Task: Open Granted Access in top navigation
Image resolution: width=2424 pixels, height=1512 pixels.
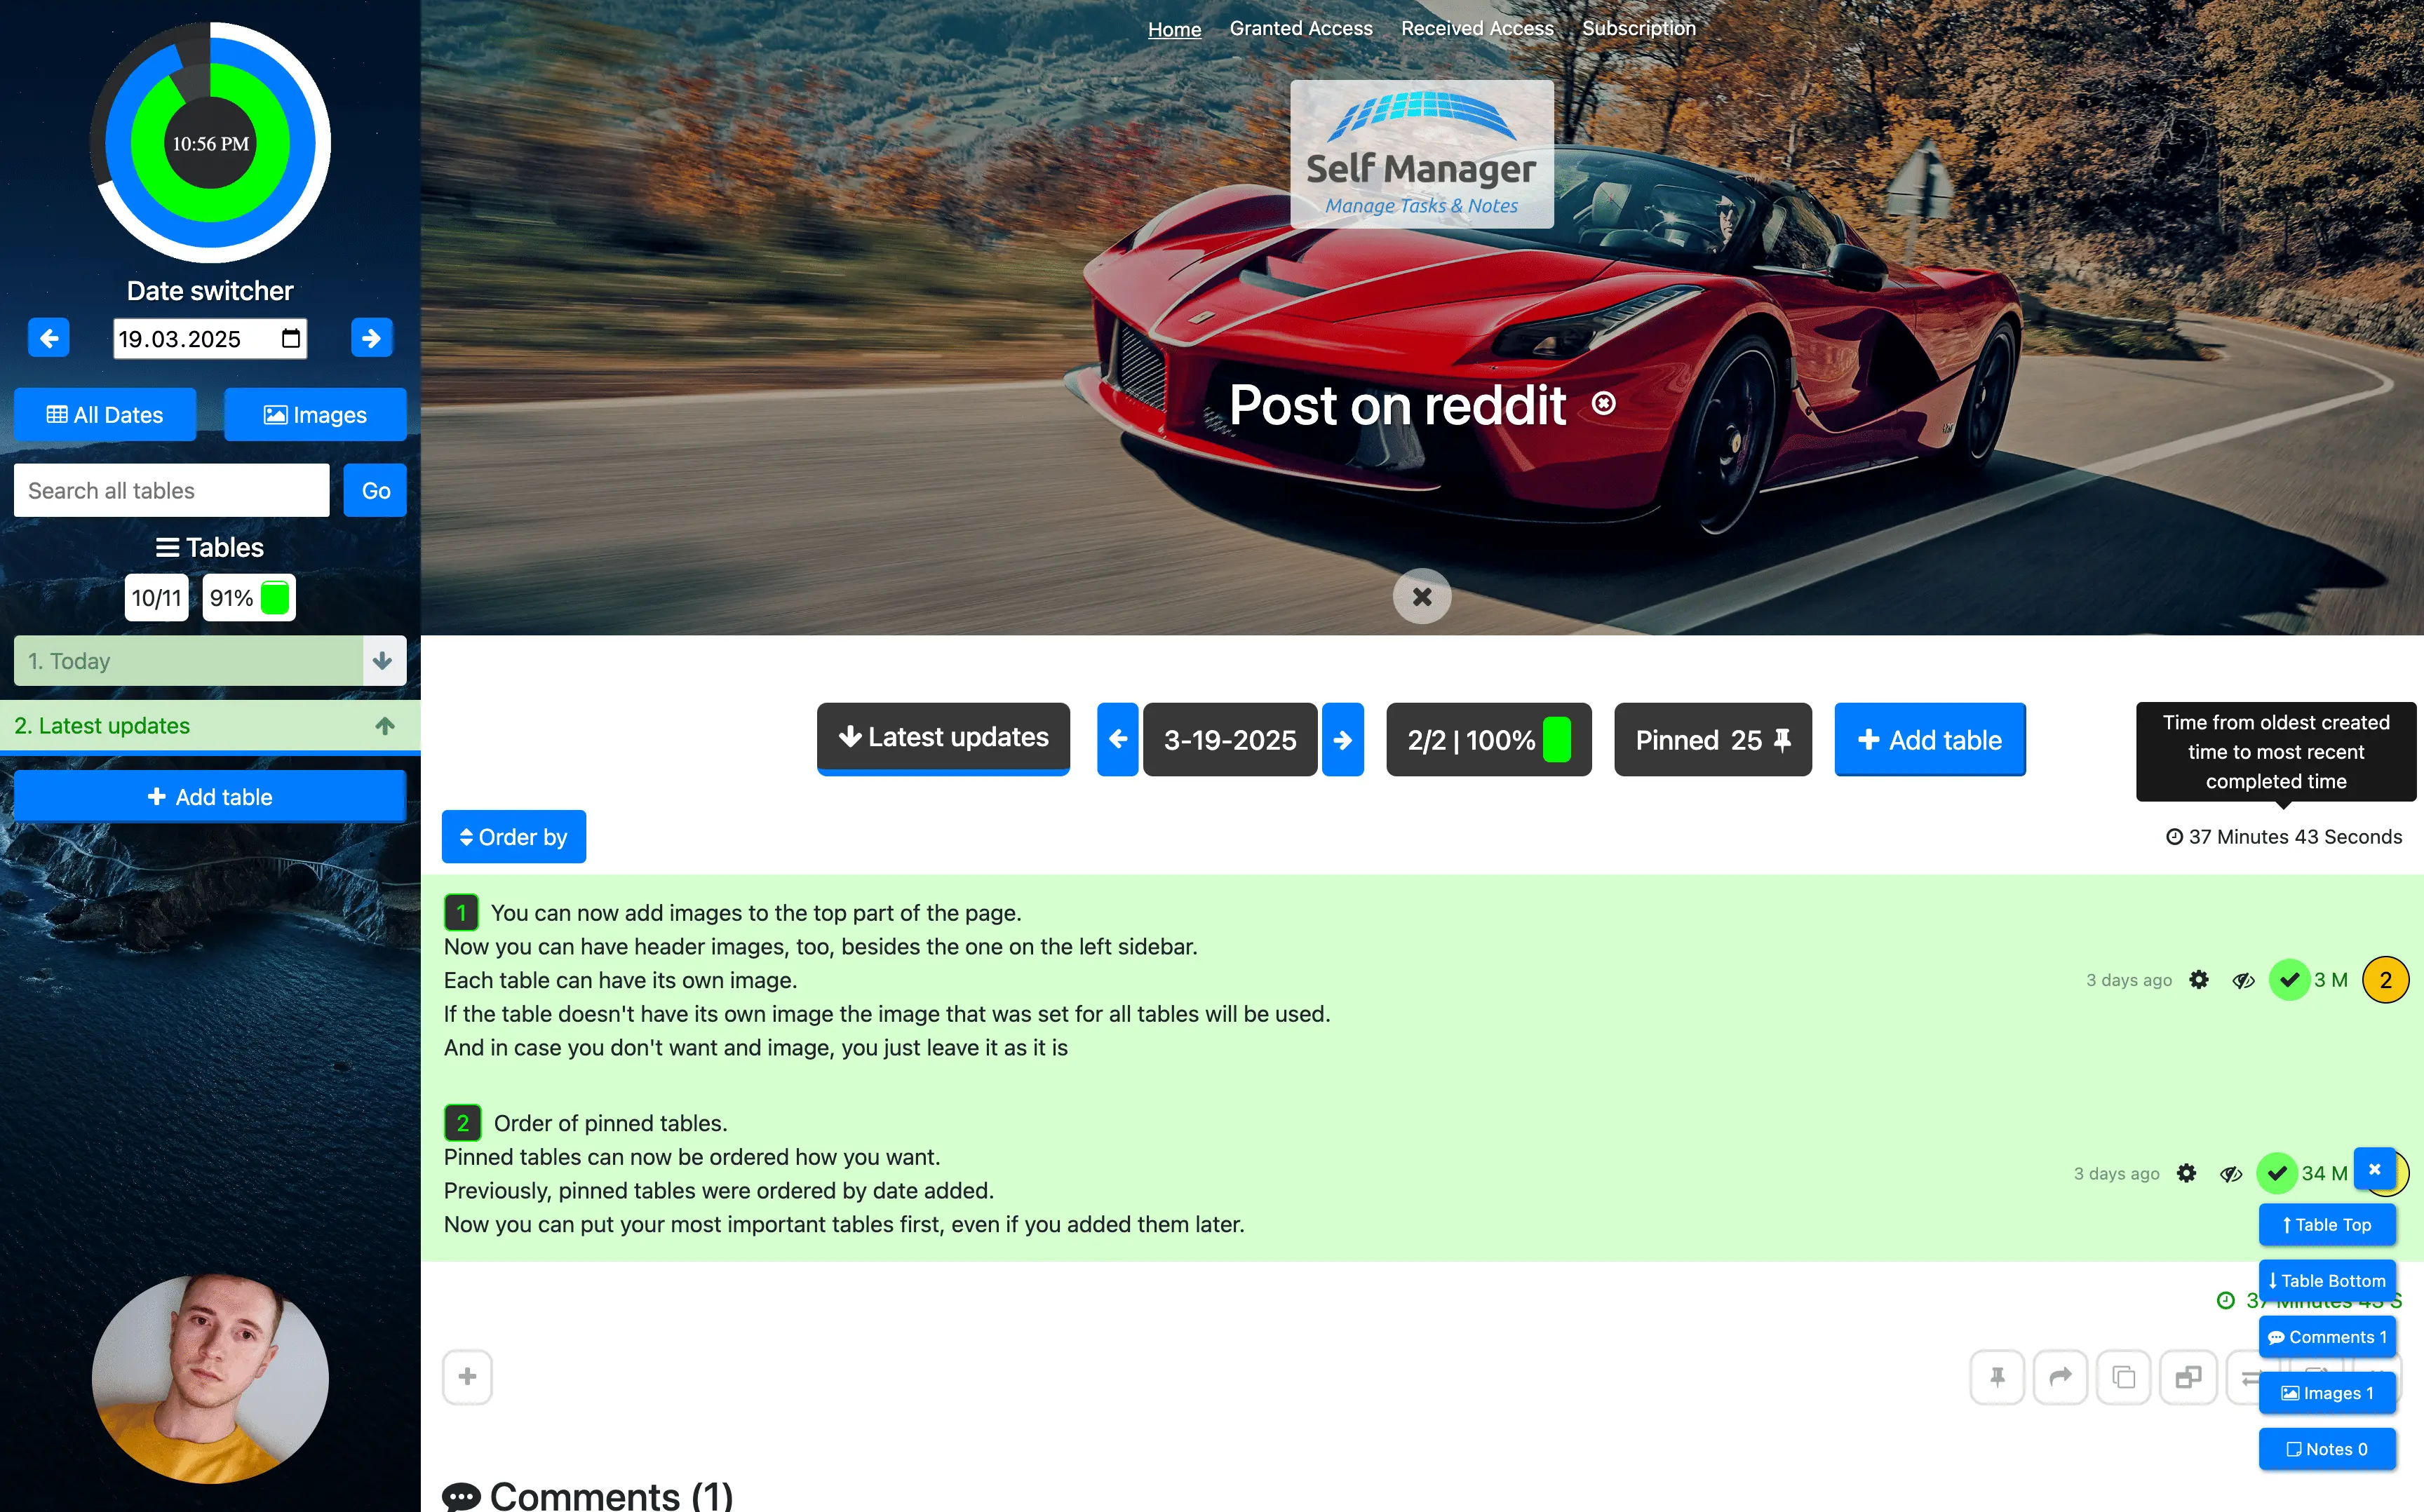Action: (1300, 28)
